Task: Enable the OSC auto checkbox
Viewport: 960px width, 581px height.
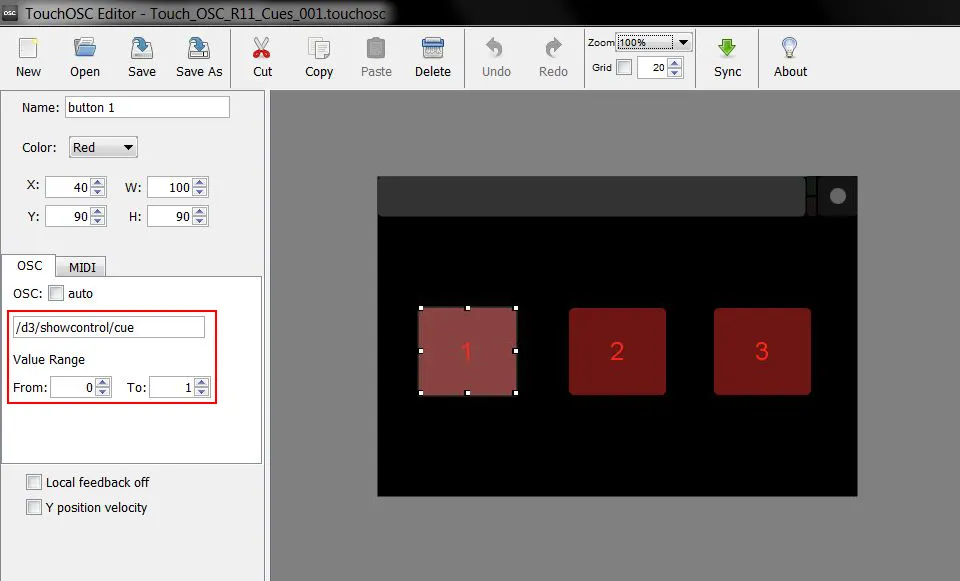Action: click(56, 294)
